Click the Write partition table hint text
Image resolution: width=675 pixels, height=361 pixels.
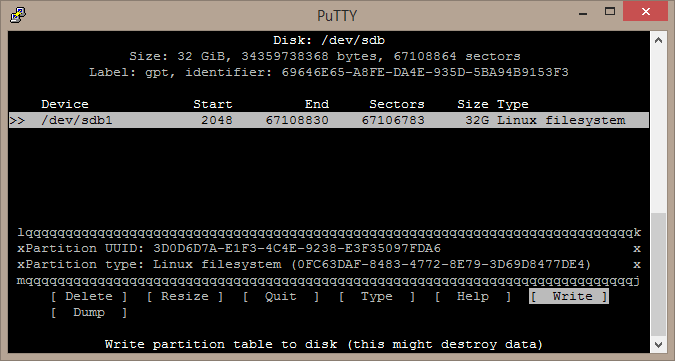[324, 344]
